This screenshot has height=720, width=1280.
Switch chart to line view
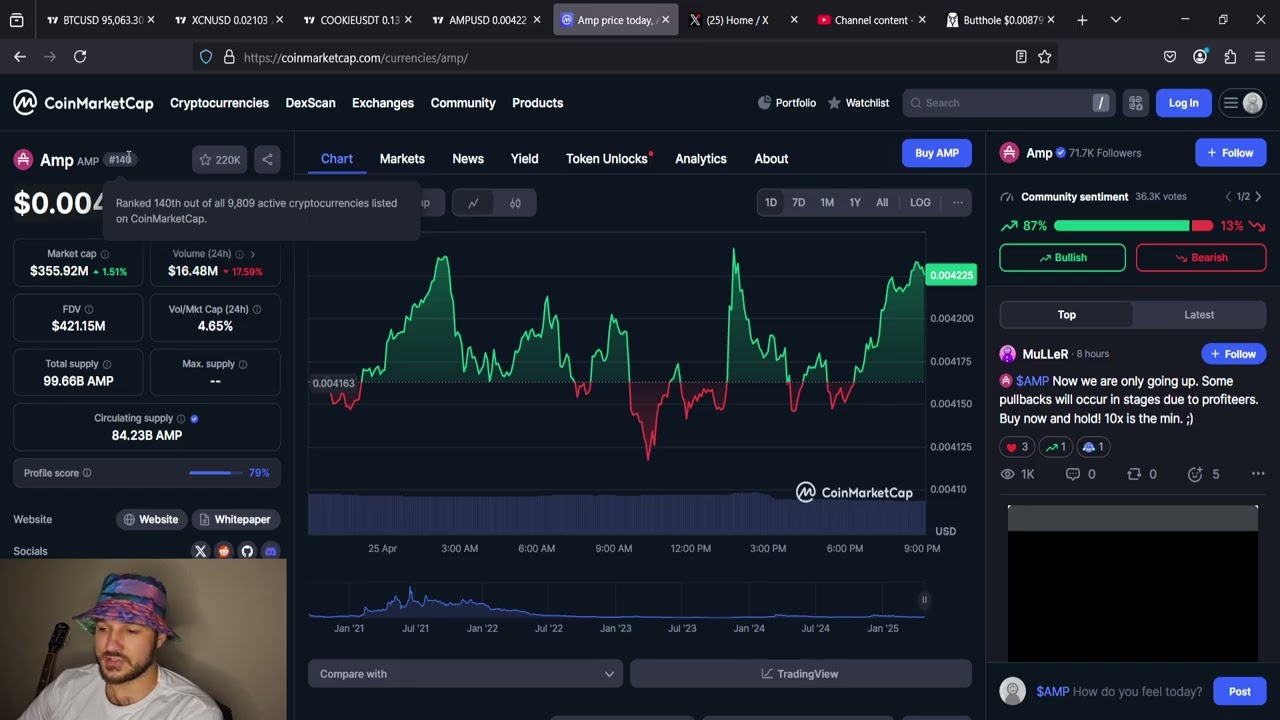473,203
